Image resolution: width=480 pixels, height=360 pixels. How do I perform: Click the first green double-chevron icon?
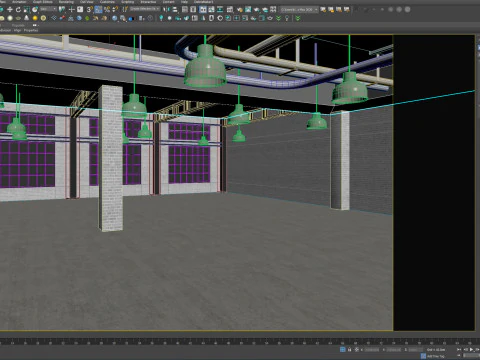pyautogui.click(x=278, y=18)
